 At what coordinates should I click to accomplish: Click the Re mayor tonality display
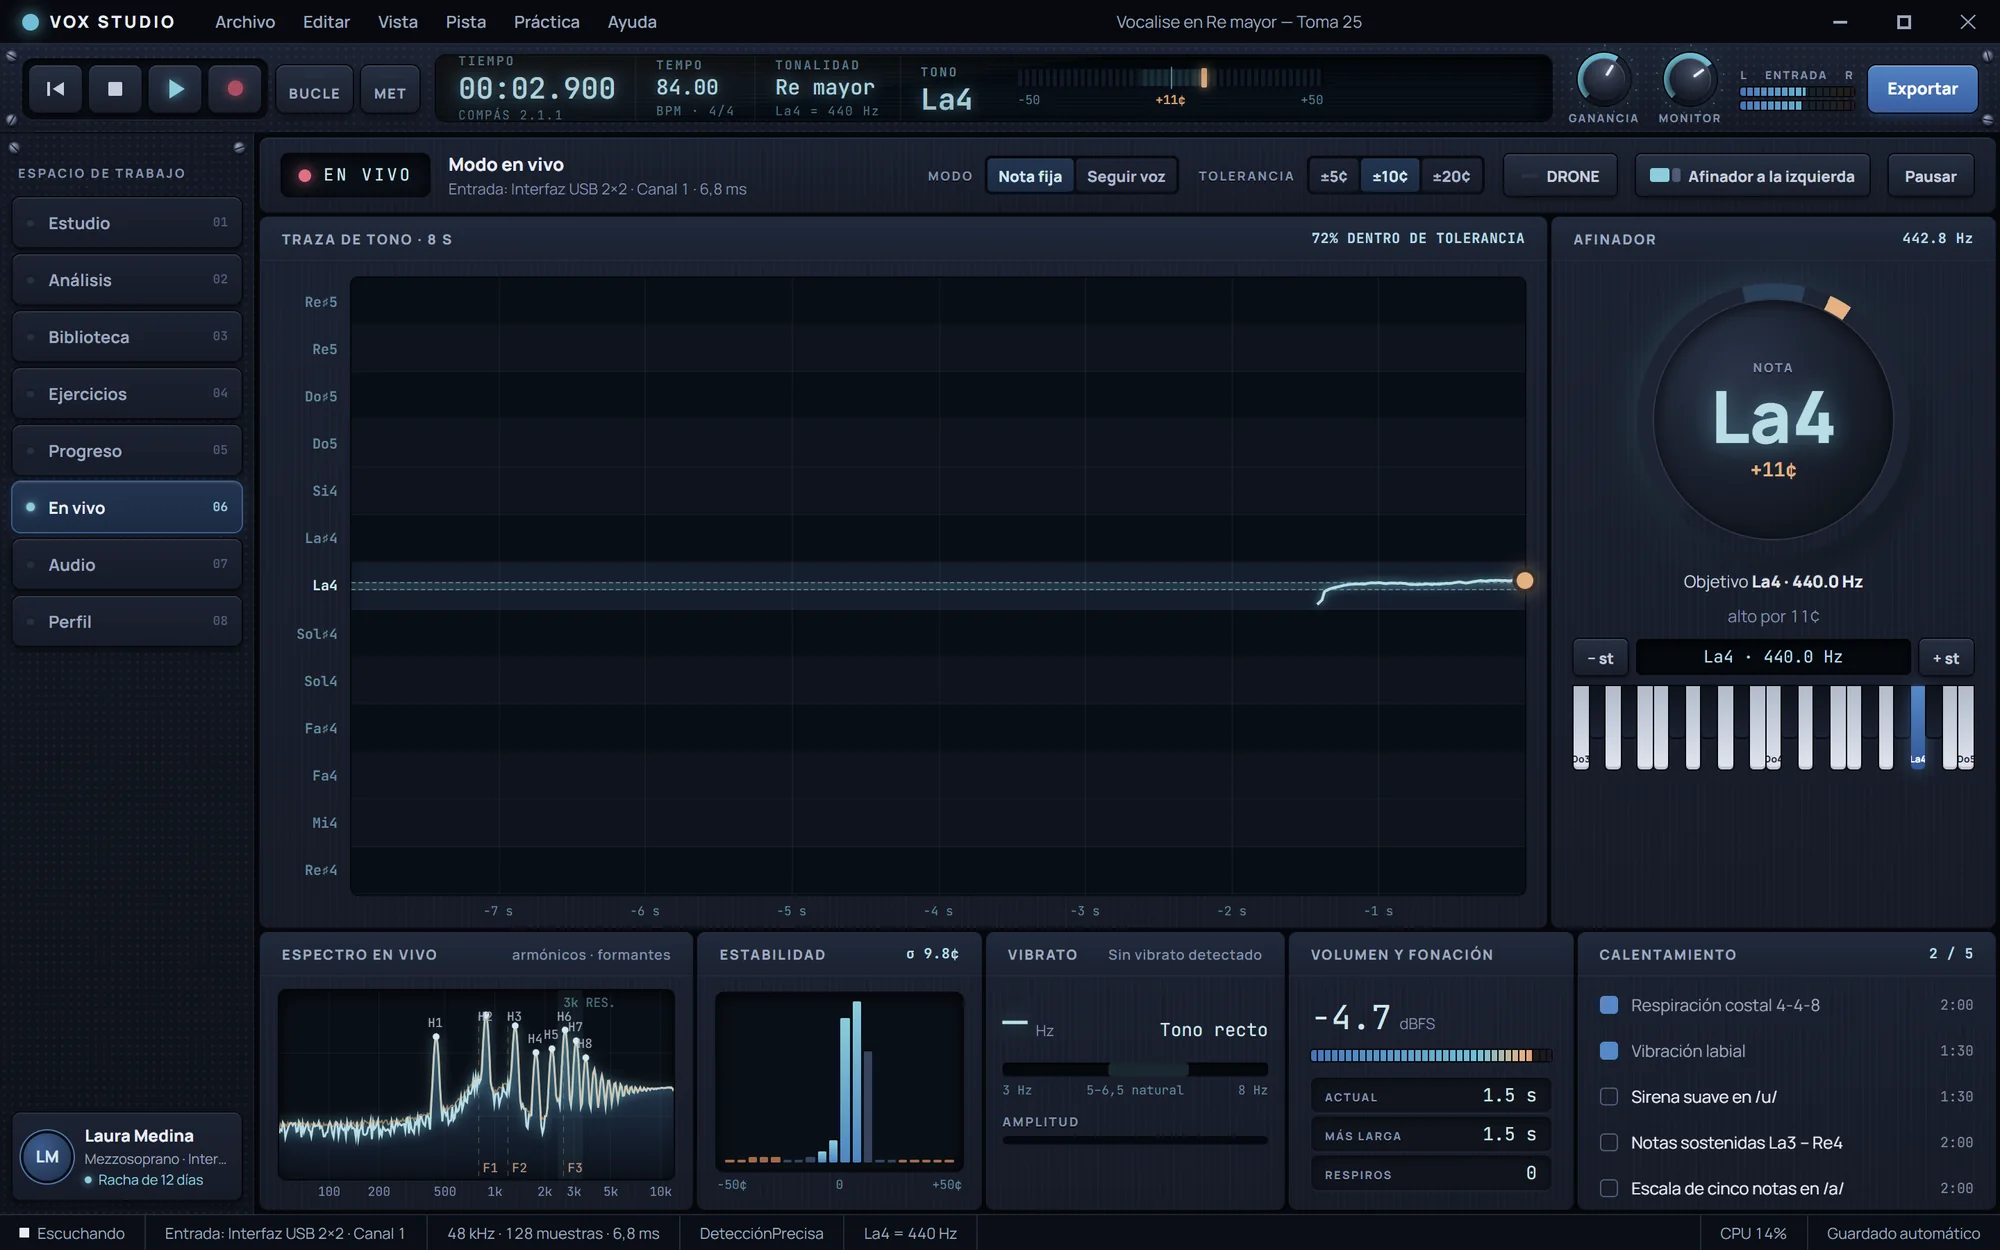[x=825, y=88]
